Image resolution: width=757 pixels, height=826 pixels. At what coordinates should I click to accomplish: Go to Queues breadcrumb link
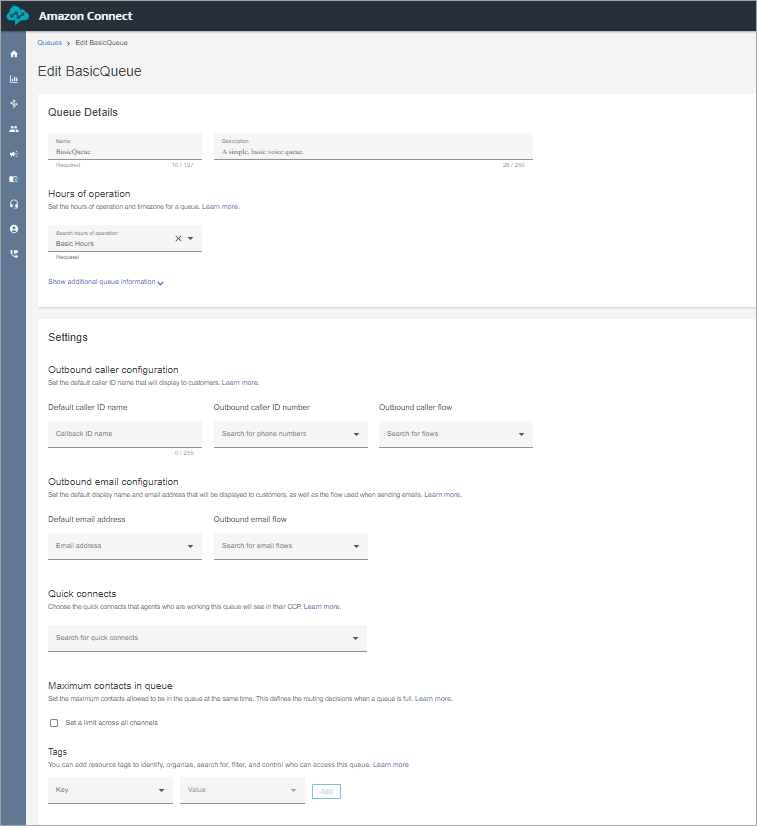(x=49, y=43)
